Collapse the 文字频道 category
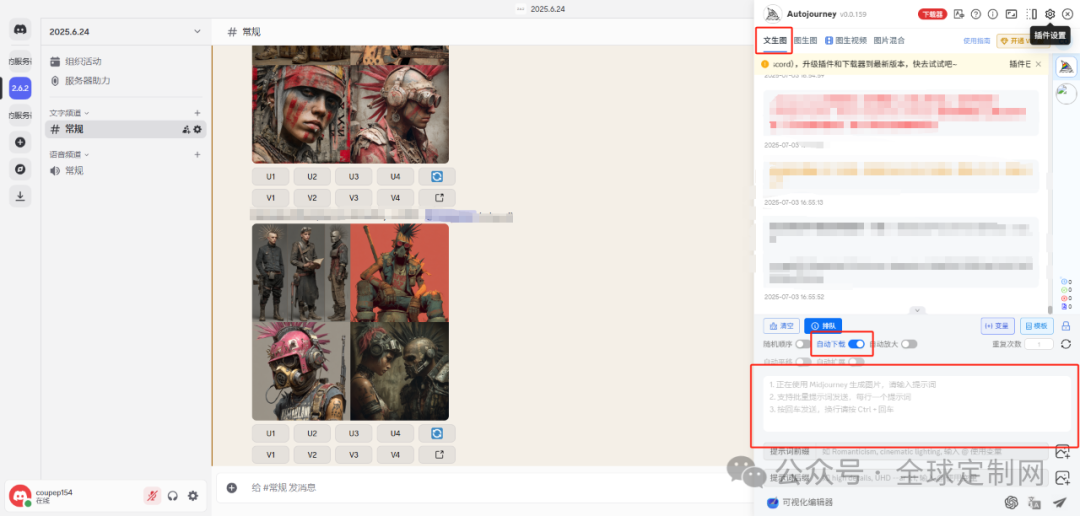The image size is (1080, 516). [x=69, y=113]
